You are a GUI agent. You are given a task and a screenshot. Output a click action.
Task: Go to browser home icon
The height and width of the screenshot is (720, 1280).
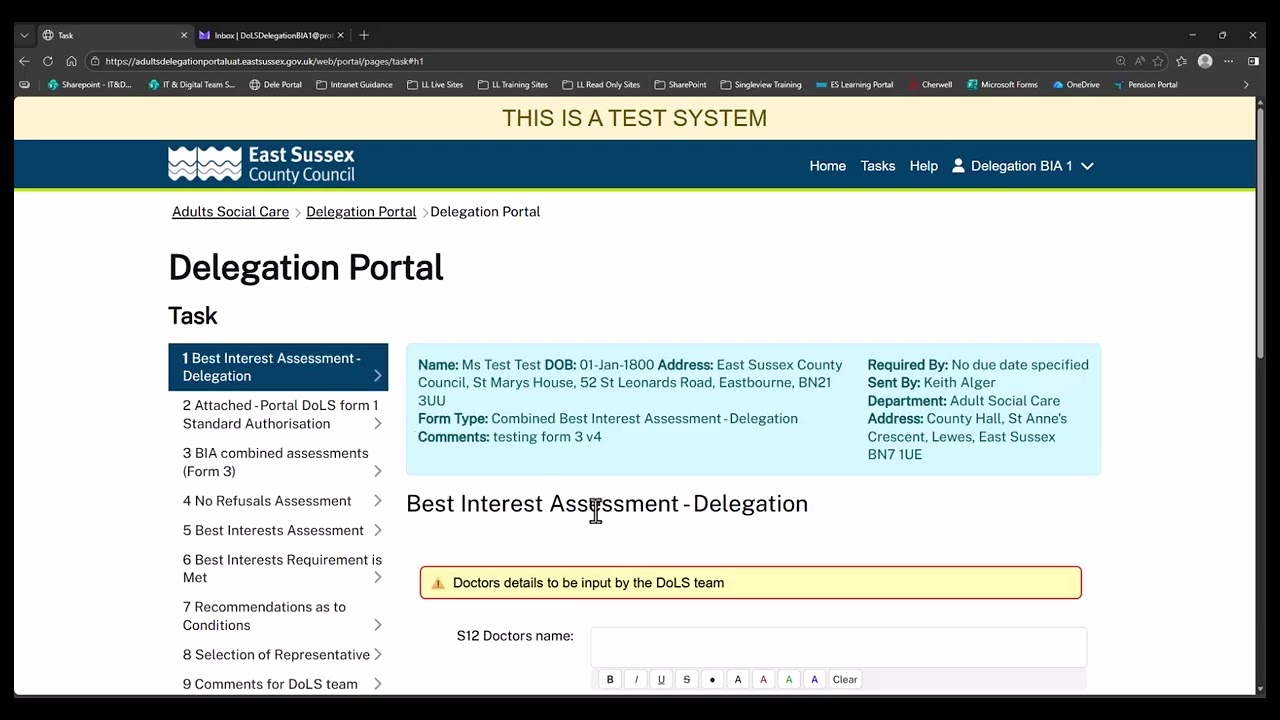[71, 61]
